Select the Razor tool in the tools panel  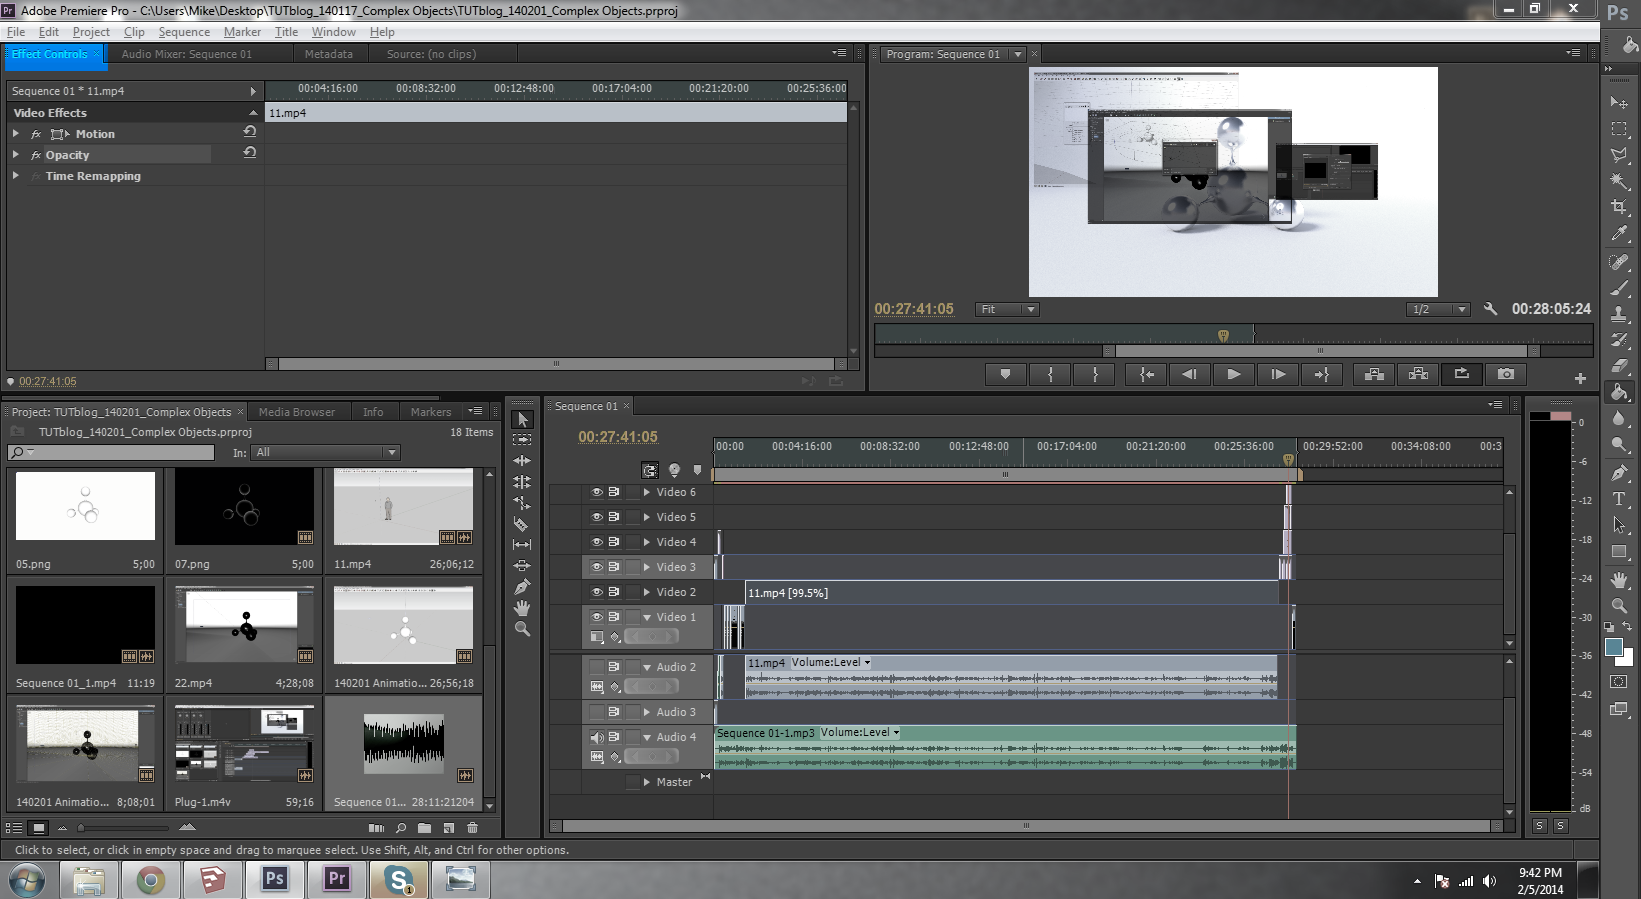[x=521, y=524]
